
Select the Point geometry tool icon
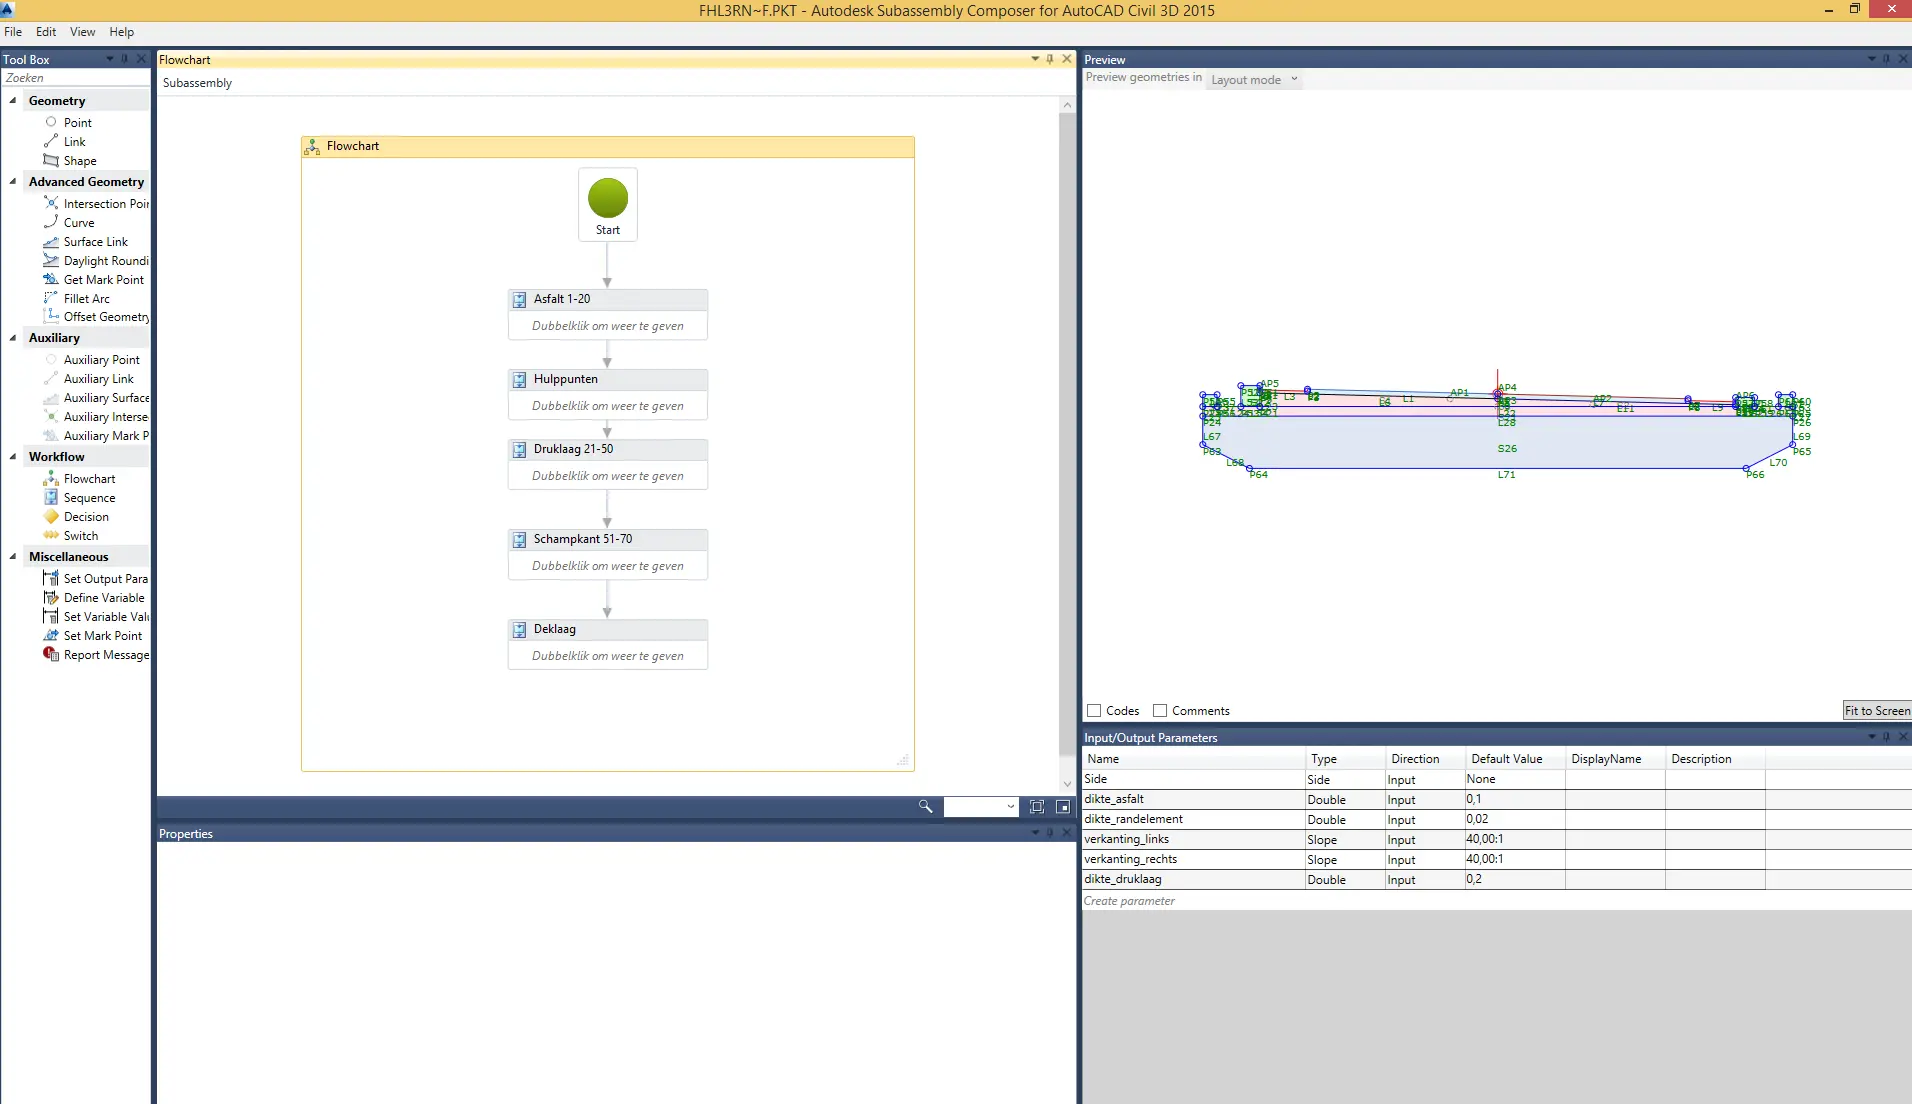pyautogui.click(x=51, y=122)
